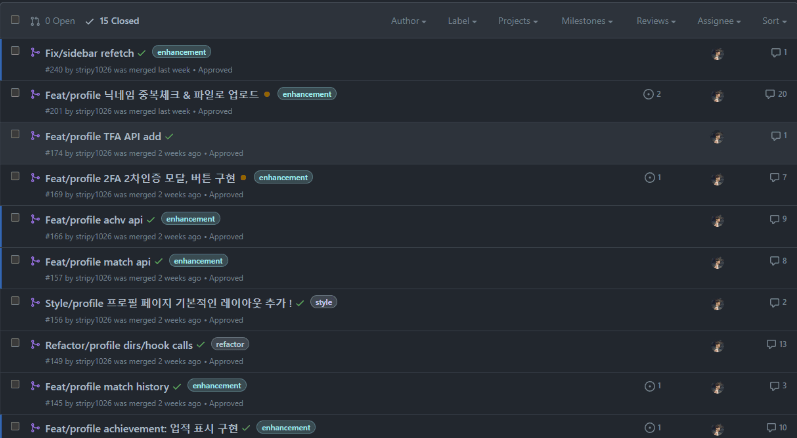Screen dimensions: 797x438
Task: Tick the Refactor/profile dirs/hook calls checkbox
Action: click(x=15, y=342)
